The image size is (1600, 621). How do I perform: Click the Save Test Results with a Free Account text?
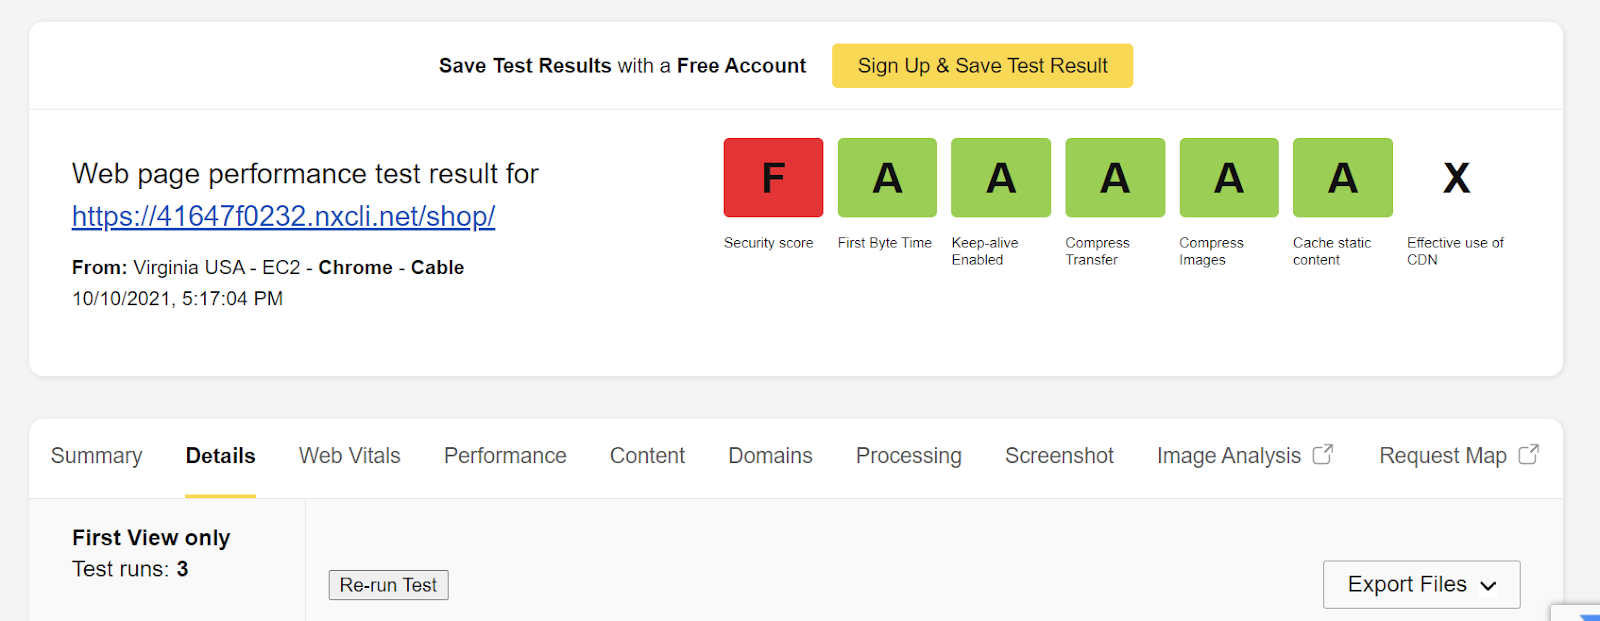622,66
